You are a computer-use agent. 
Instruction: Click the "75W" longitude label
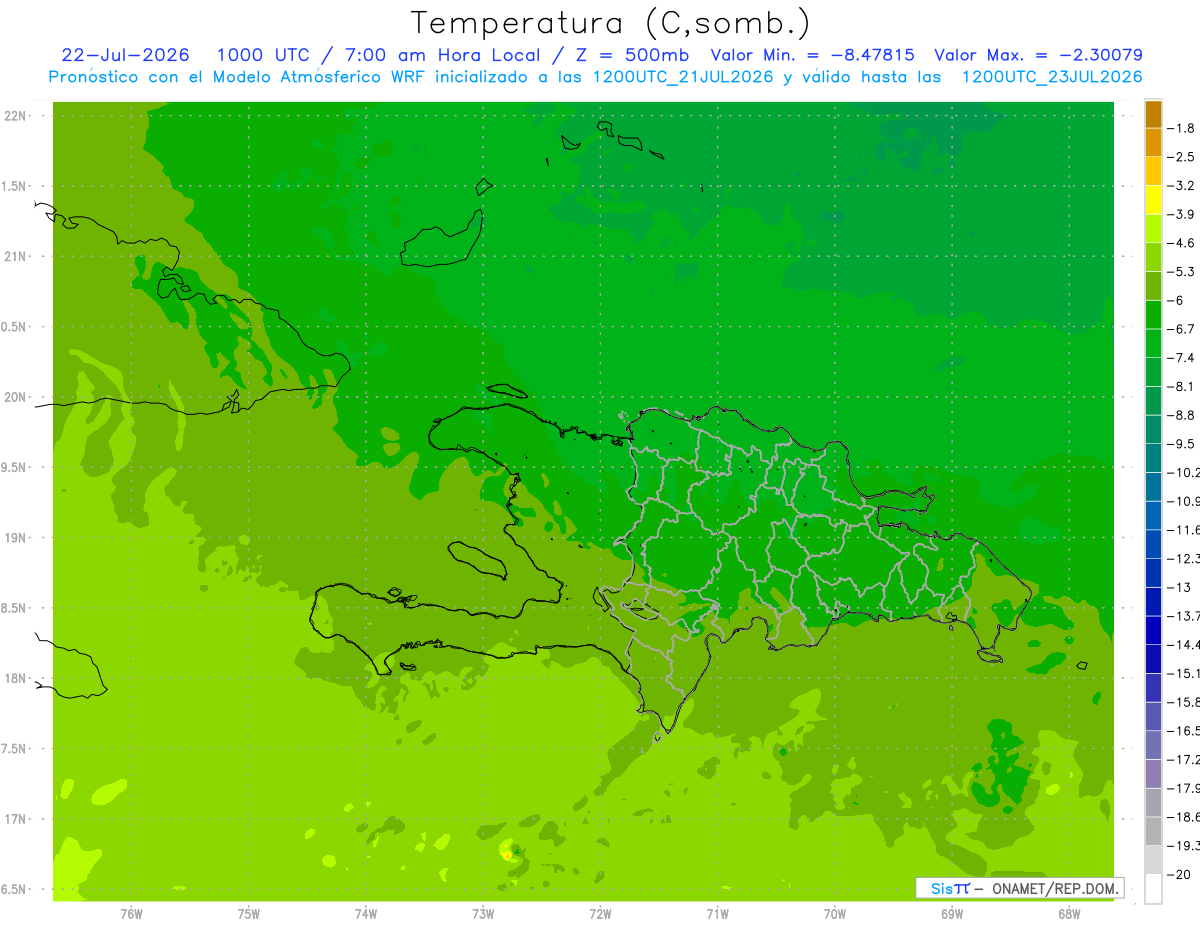point(249,913)
